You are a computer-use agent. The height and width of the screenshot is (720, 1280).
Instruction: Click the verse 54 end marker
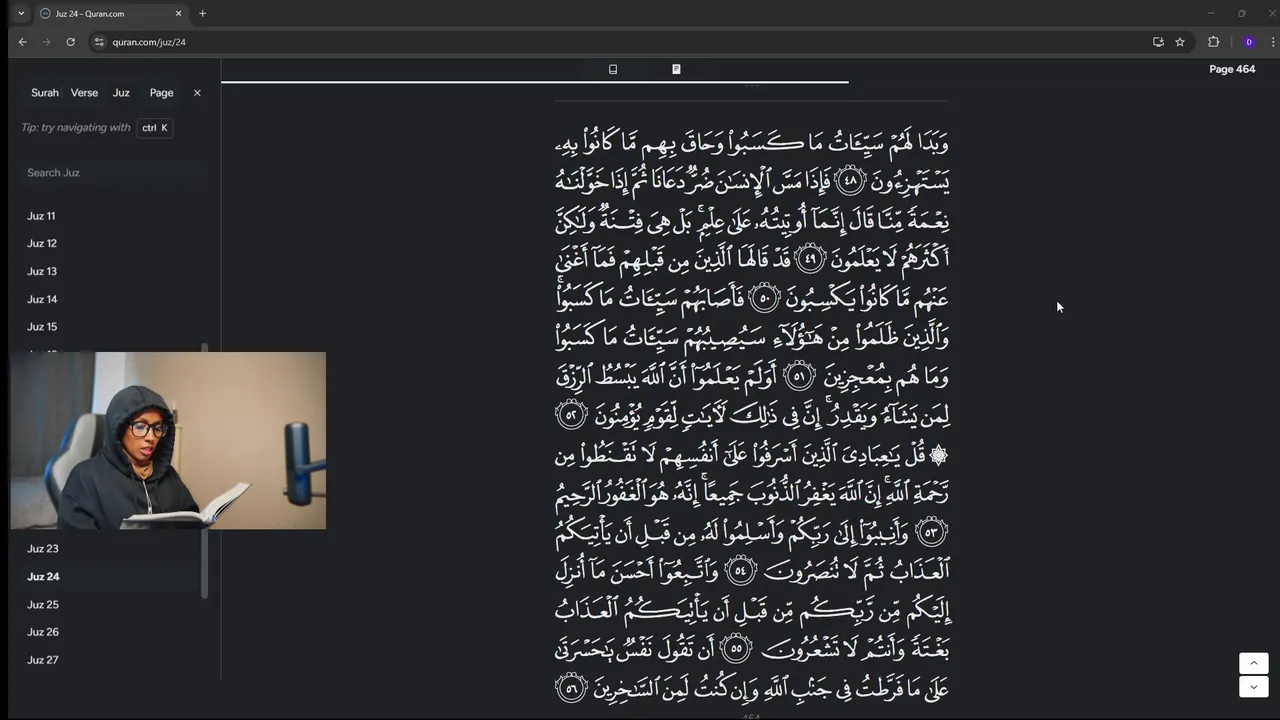tap(741, 571)
